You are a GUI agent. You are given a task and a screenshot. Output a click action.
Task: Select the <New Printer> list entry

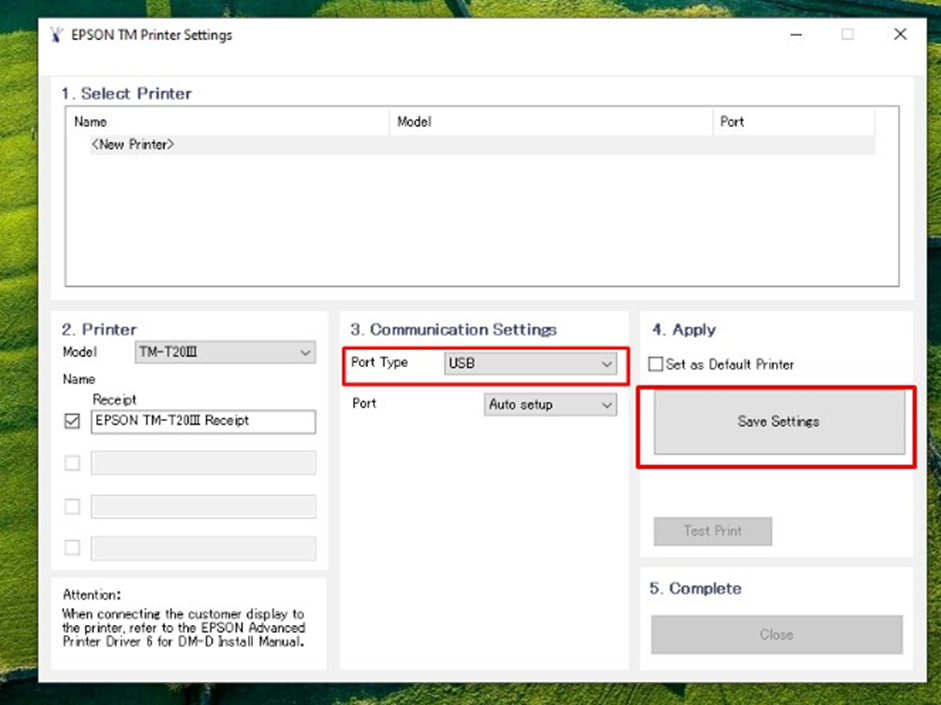[133, 145]
